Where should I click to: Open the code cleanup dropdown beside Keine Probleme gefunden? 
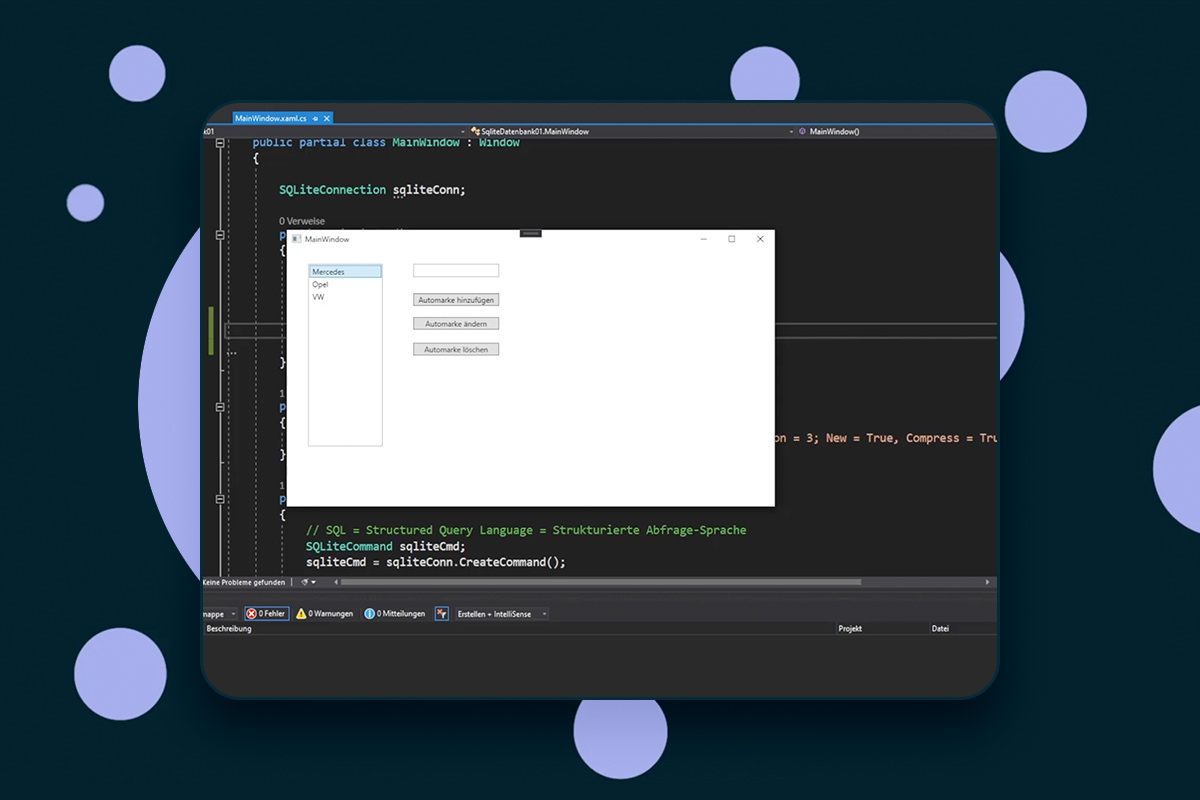pyautogui.click(x=309, y=582)
